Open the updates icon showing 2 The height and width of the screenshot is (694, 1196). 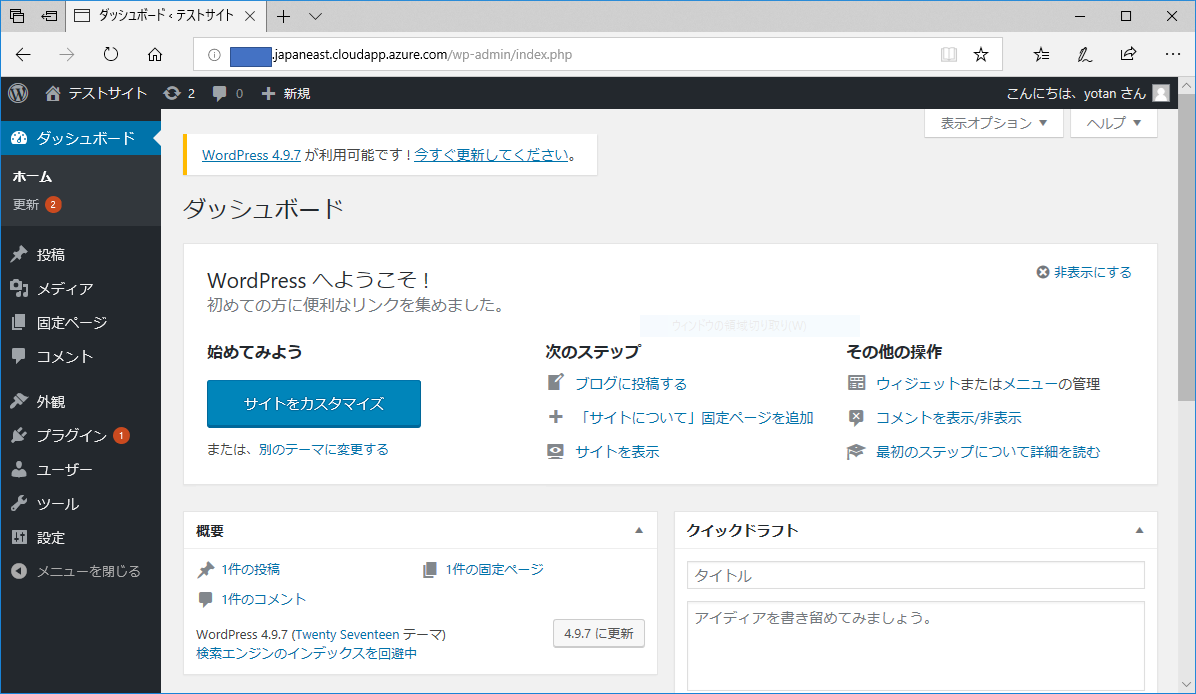(x=179, y=93)
